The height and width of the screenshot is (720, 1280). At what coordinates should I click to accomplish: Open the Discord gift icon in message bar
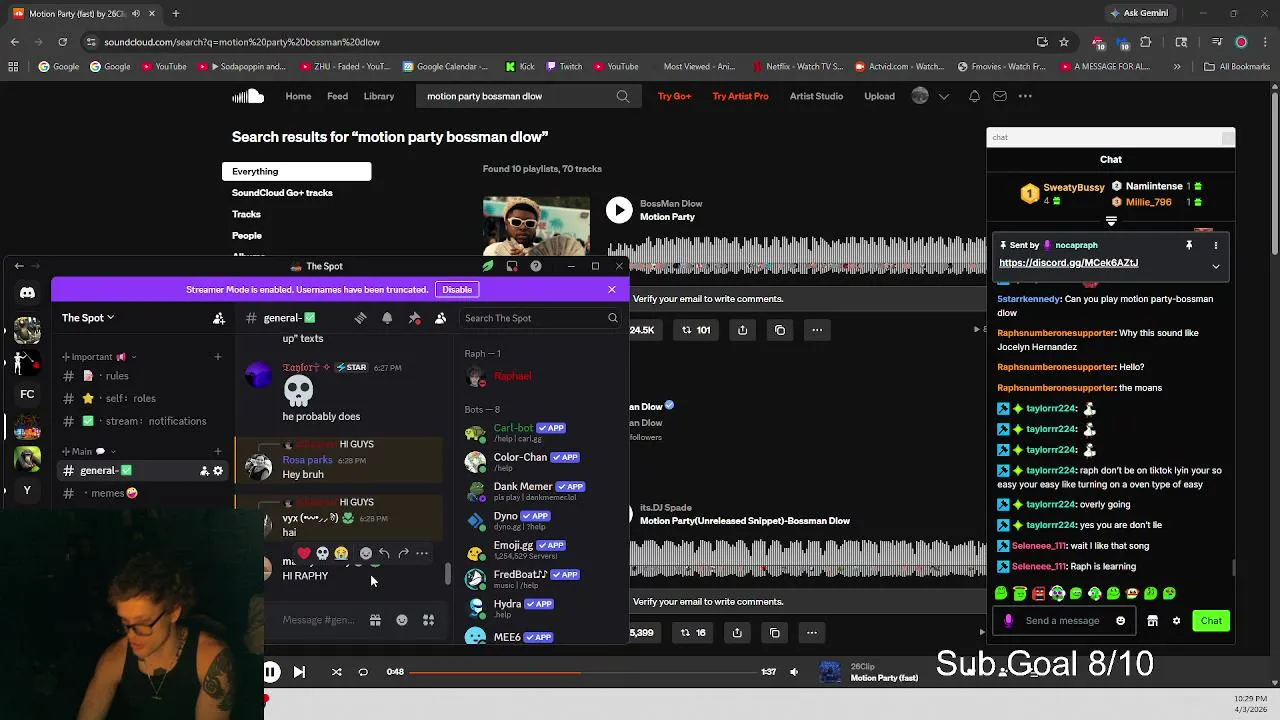[x=375, y=620]
